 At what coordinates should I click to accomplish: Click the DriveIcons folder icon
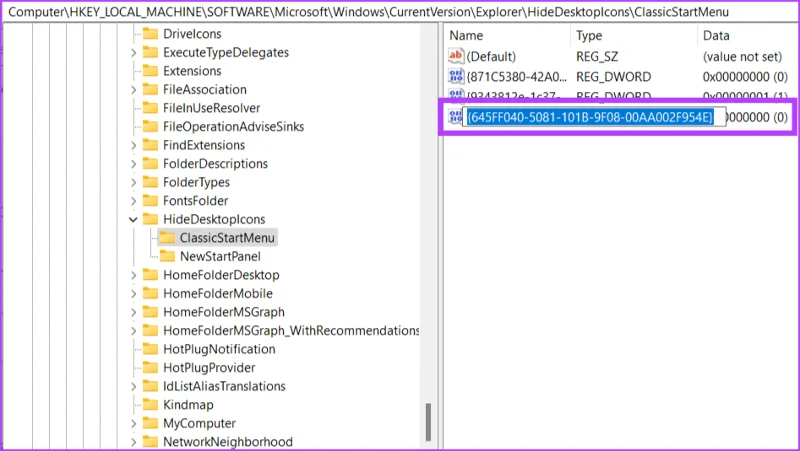click(150, 34)
